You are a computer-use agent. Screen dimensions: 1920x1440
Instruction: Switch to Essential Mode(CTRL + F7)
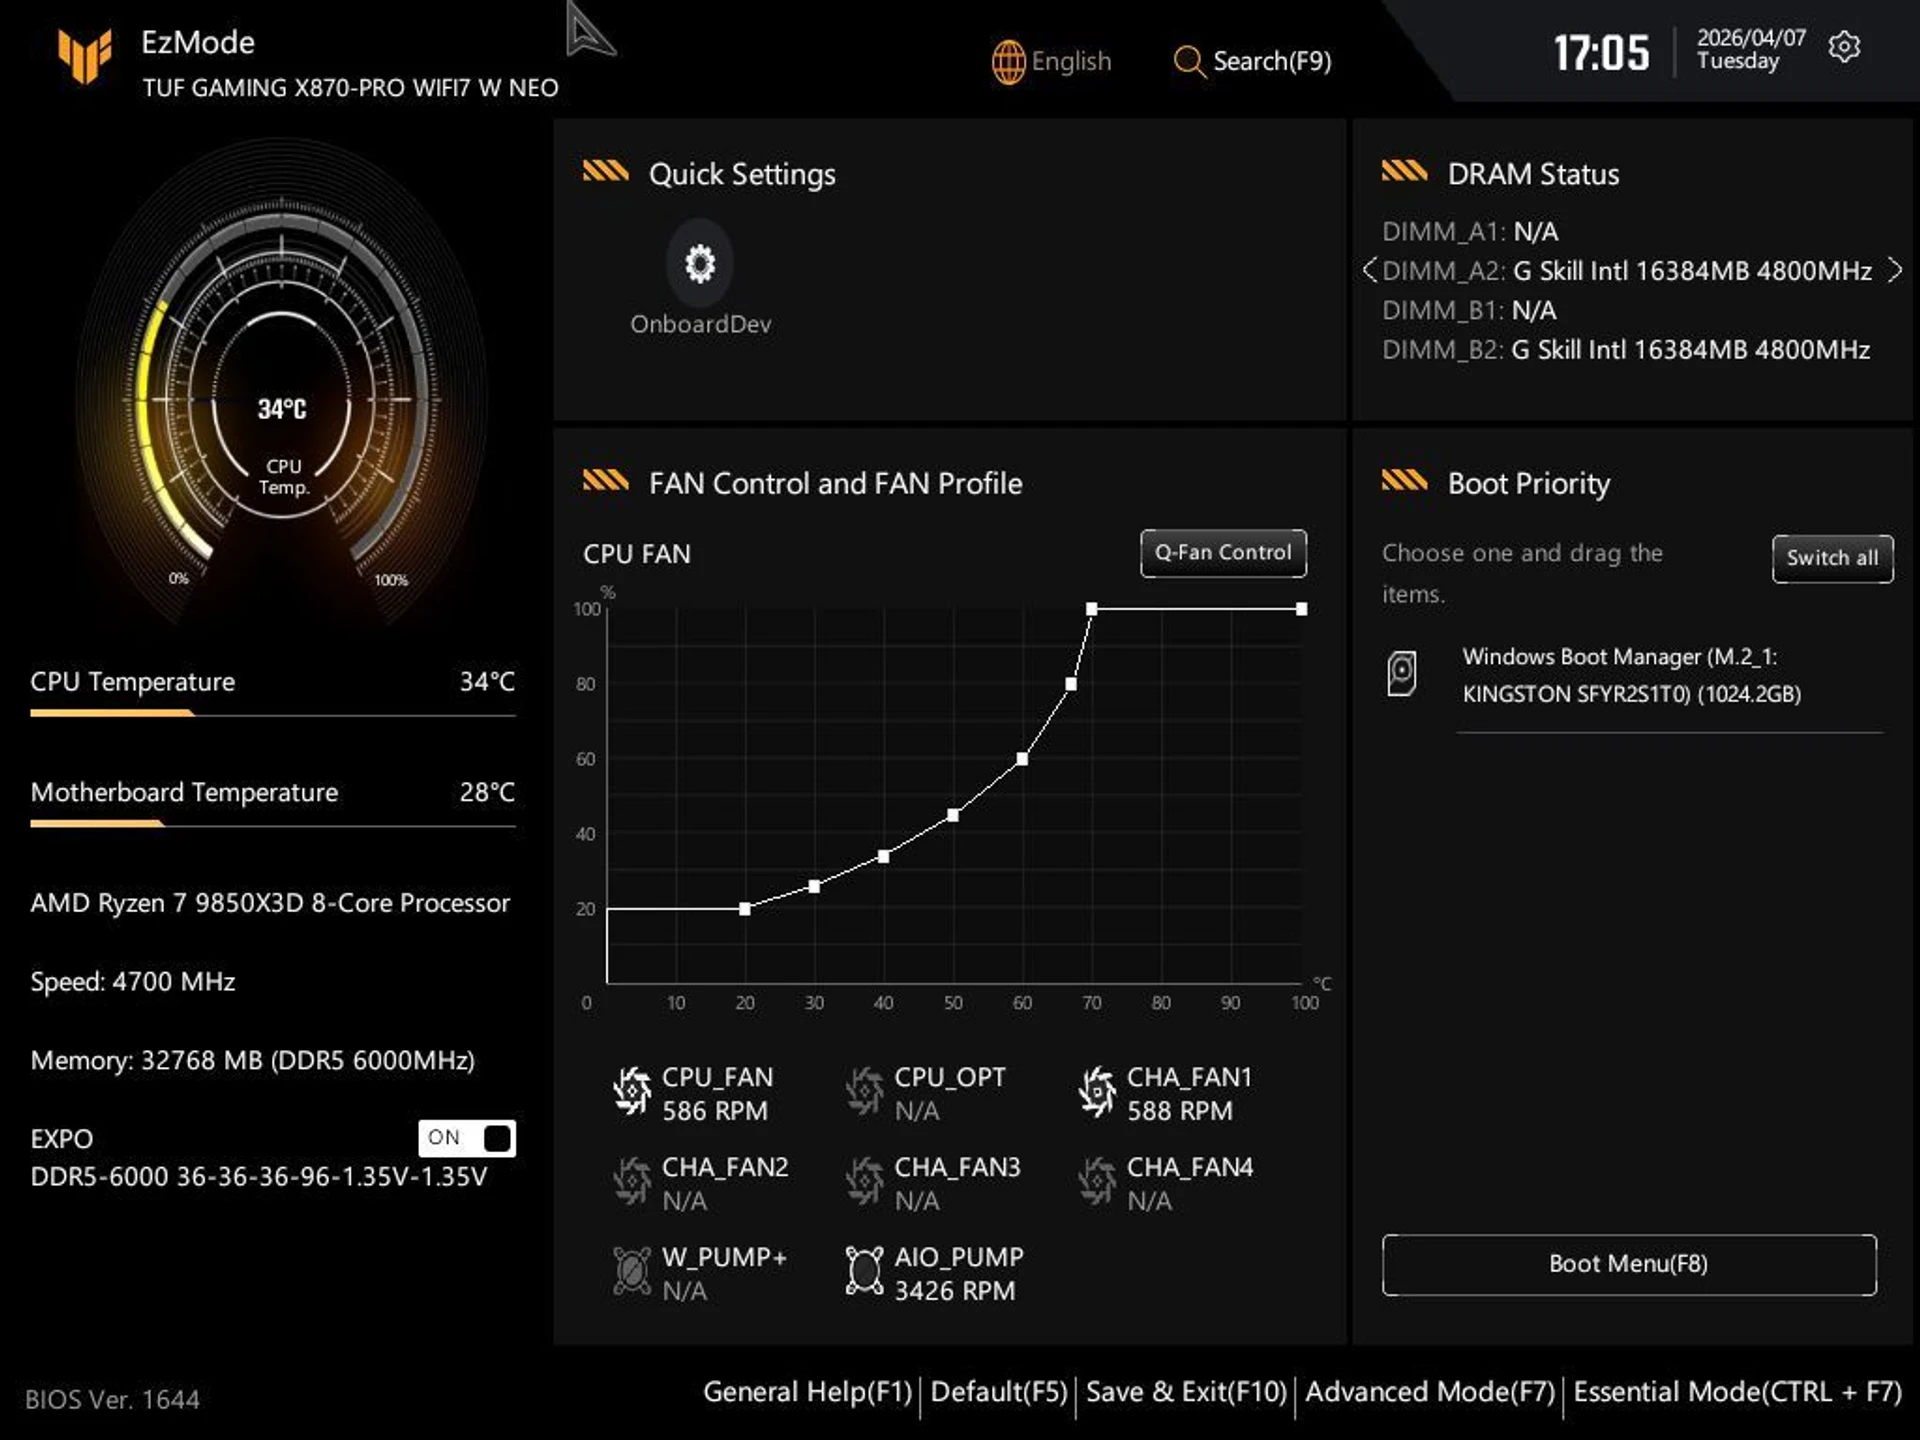[x=1738, y=1392]
